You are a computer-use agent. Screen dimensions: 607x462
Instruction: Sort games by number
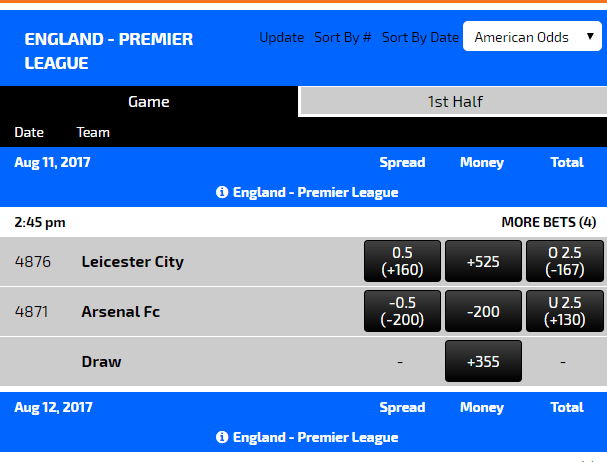click(x=343, y=37)
